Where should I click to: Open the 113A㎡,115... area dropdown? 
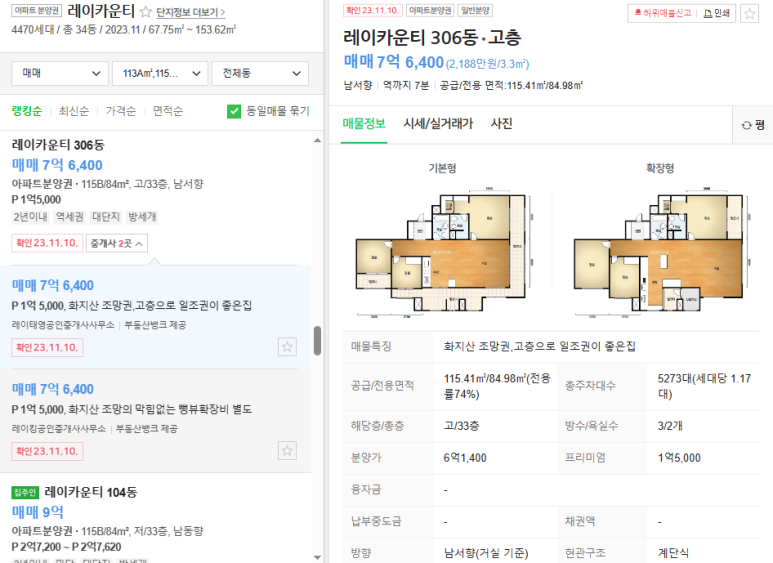coord(160,73)
